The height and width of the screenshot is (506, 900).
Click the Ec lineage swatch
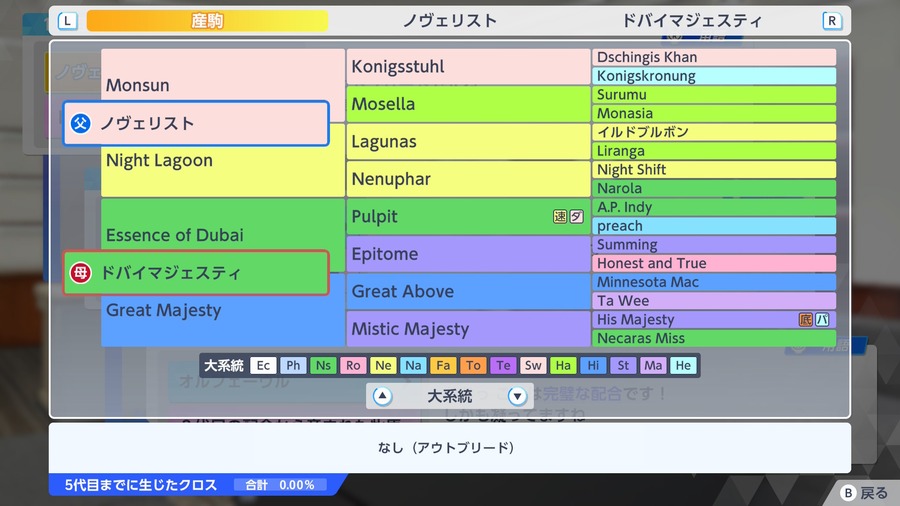click(263, 365)
